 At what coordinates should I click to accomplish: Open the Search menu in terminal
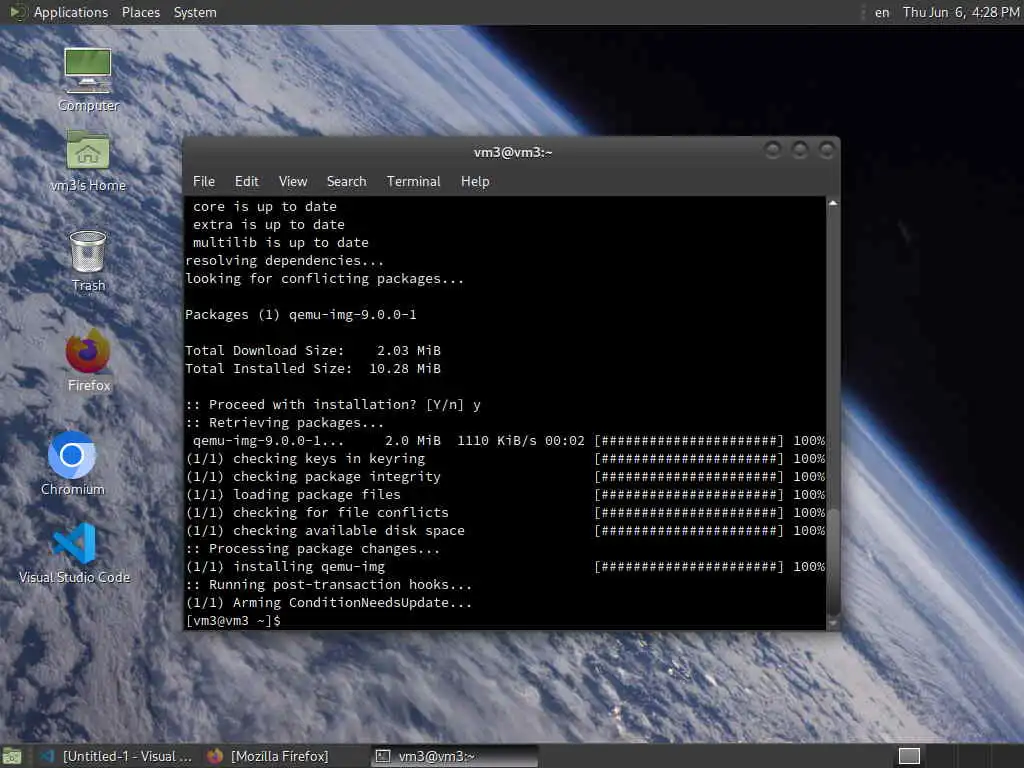point(346,182)
